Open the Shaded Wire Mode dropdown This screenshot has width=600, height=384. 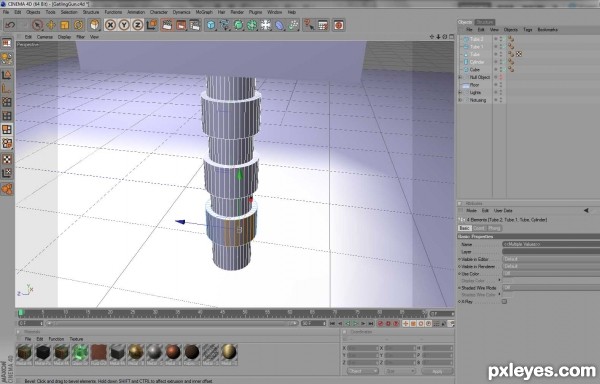(x=551, y=288)
